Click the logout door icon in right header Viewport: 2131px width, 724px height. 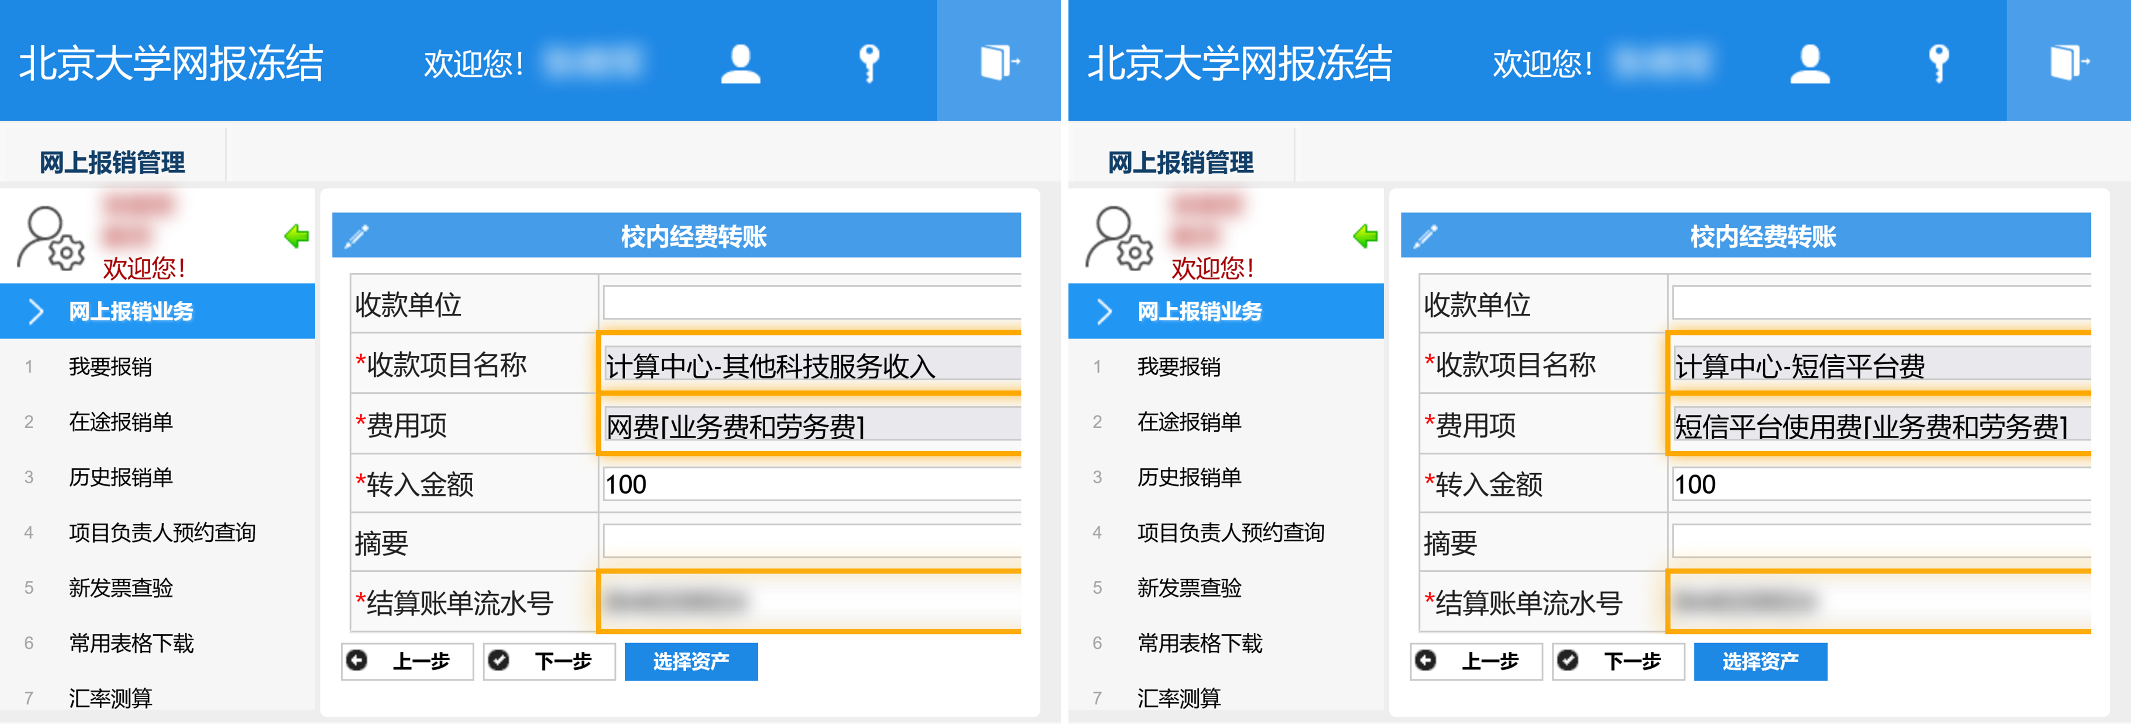coord(2067,62)
